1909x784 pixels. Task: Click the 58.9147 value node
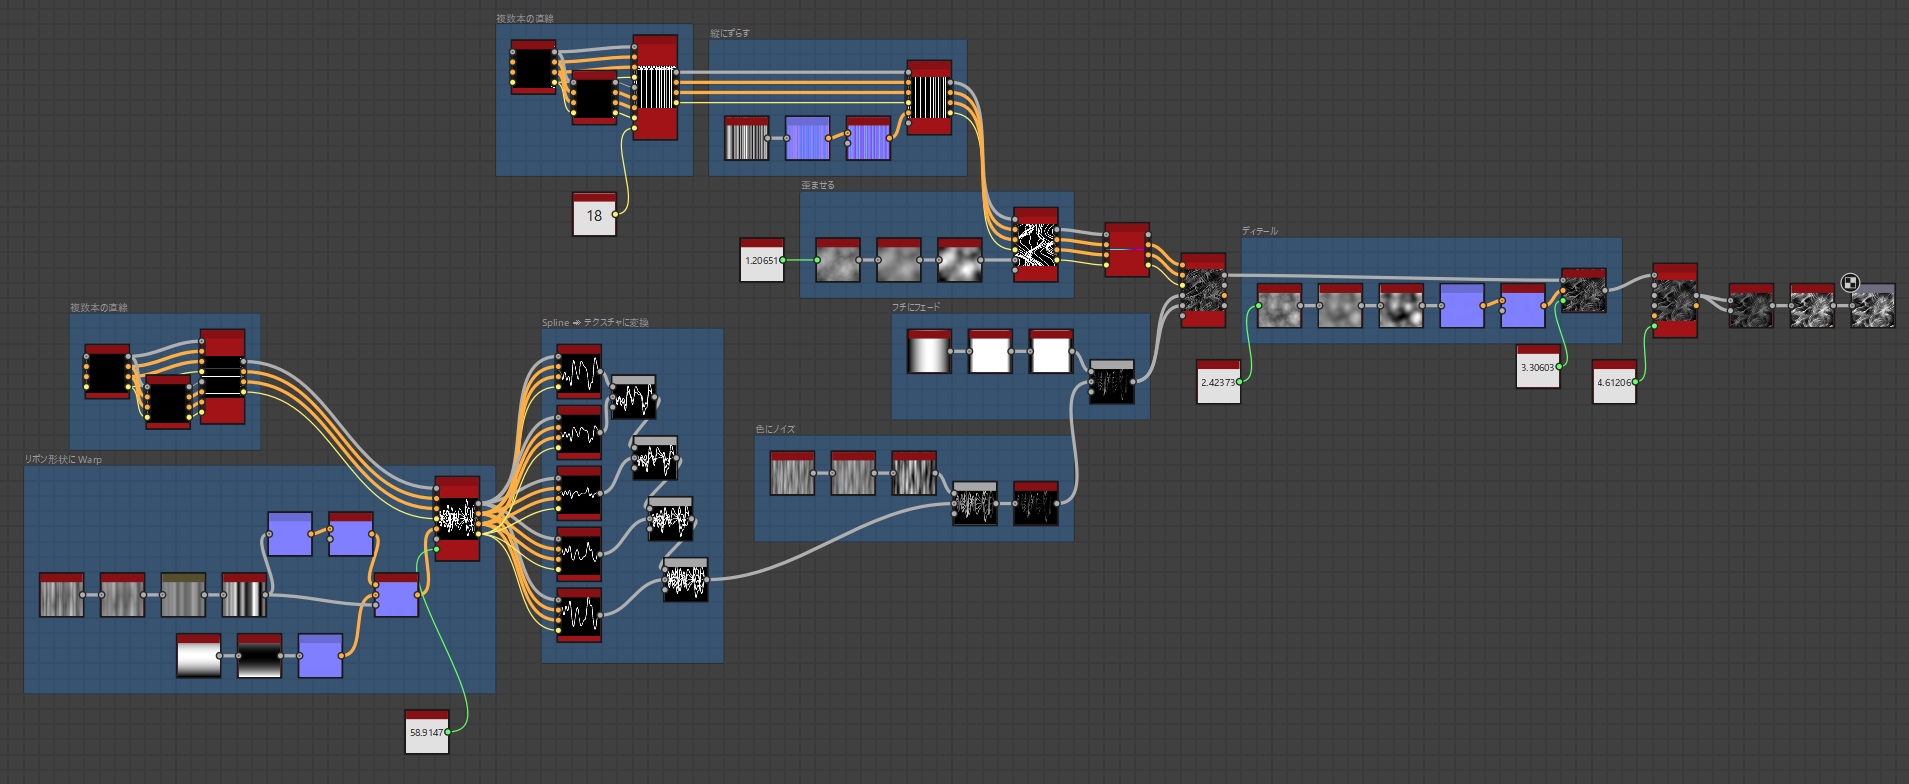[x=426, y=732]
